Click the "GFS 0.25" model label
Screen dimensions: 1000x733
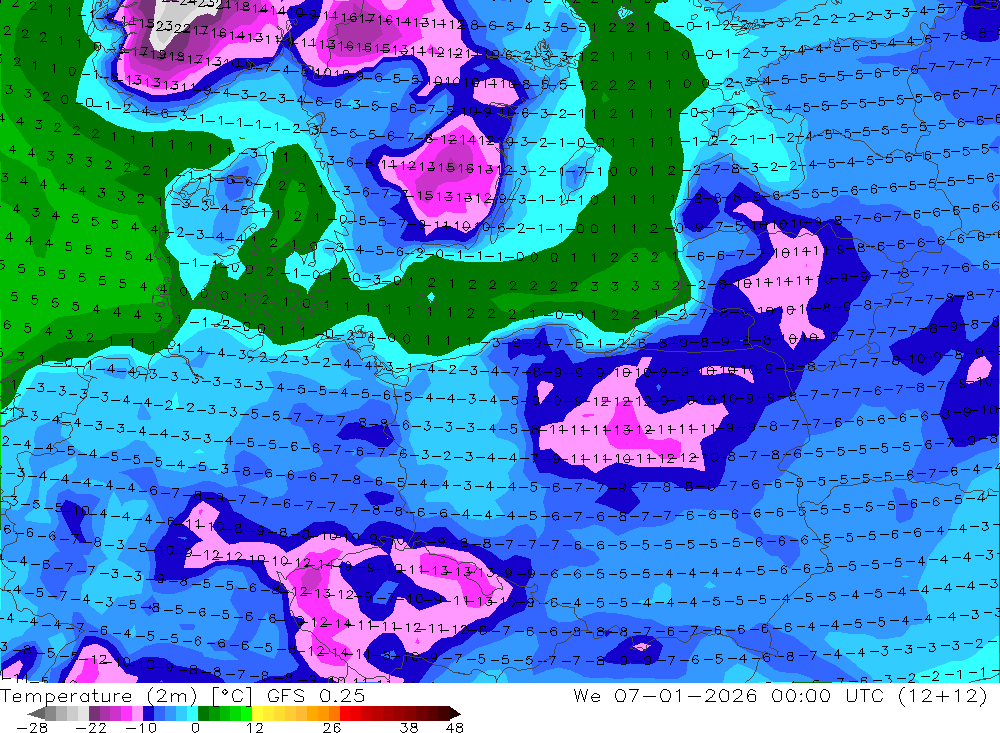click(x=316, y=695)
